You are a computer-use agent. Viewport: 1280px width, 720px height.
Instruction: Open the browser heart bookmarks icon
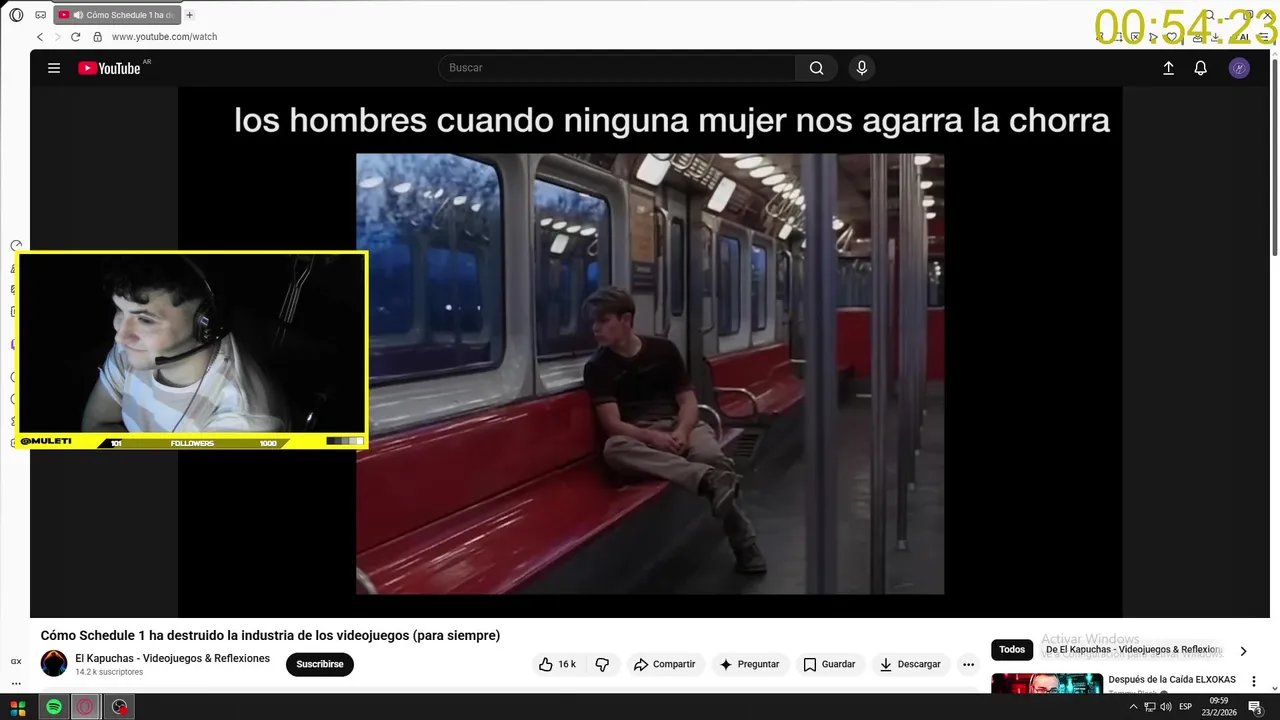[1172, 37]
